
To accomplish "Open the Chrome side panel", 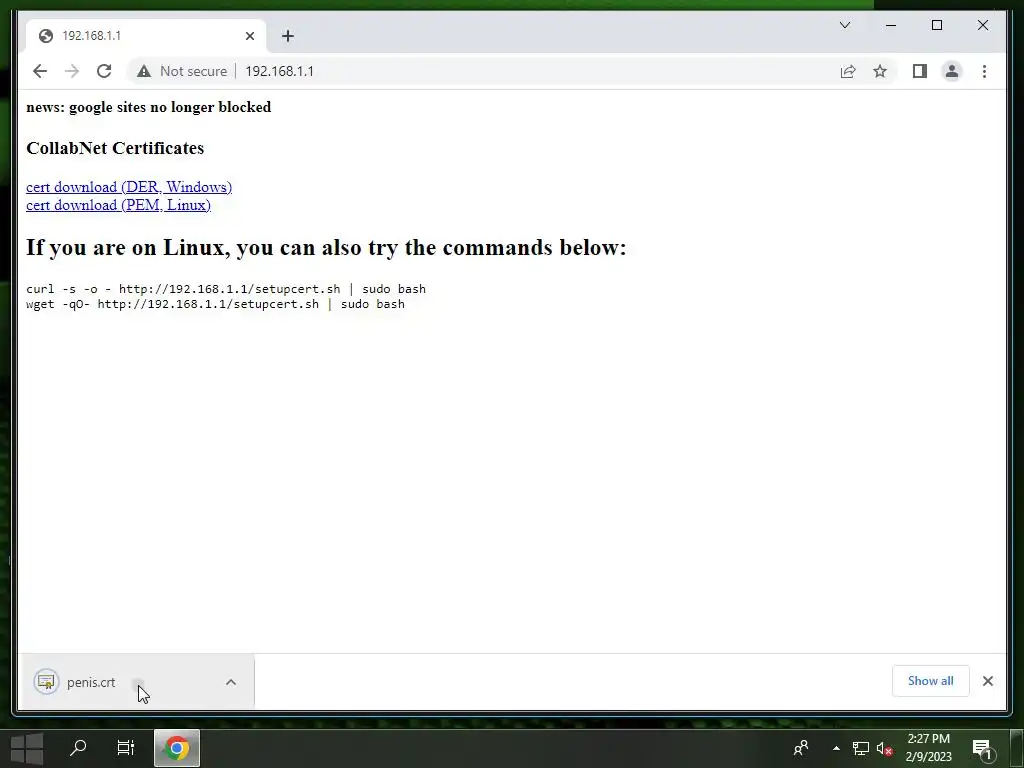I will pos(920,71).
